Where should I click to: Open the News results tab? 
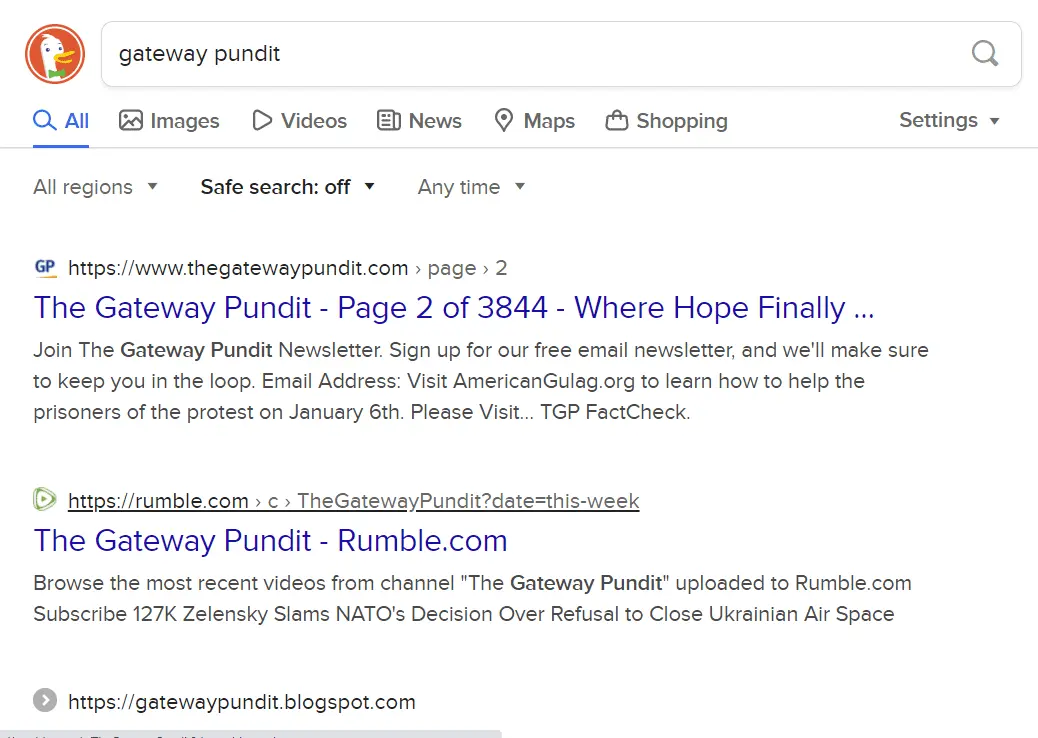(419, 121)
